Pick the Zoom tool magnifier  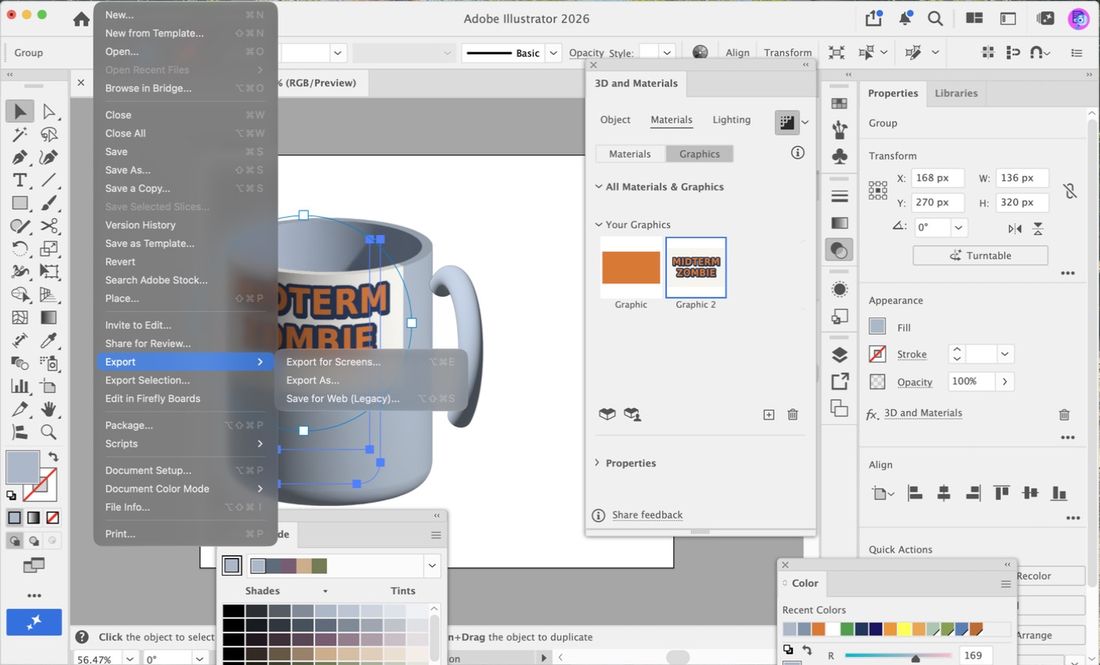tap(48, 432)
